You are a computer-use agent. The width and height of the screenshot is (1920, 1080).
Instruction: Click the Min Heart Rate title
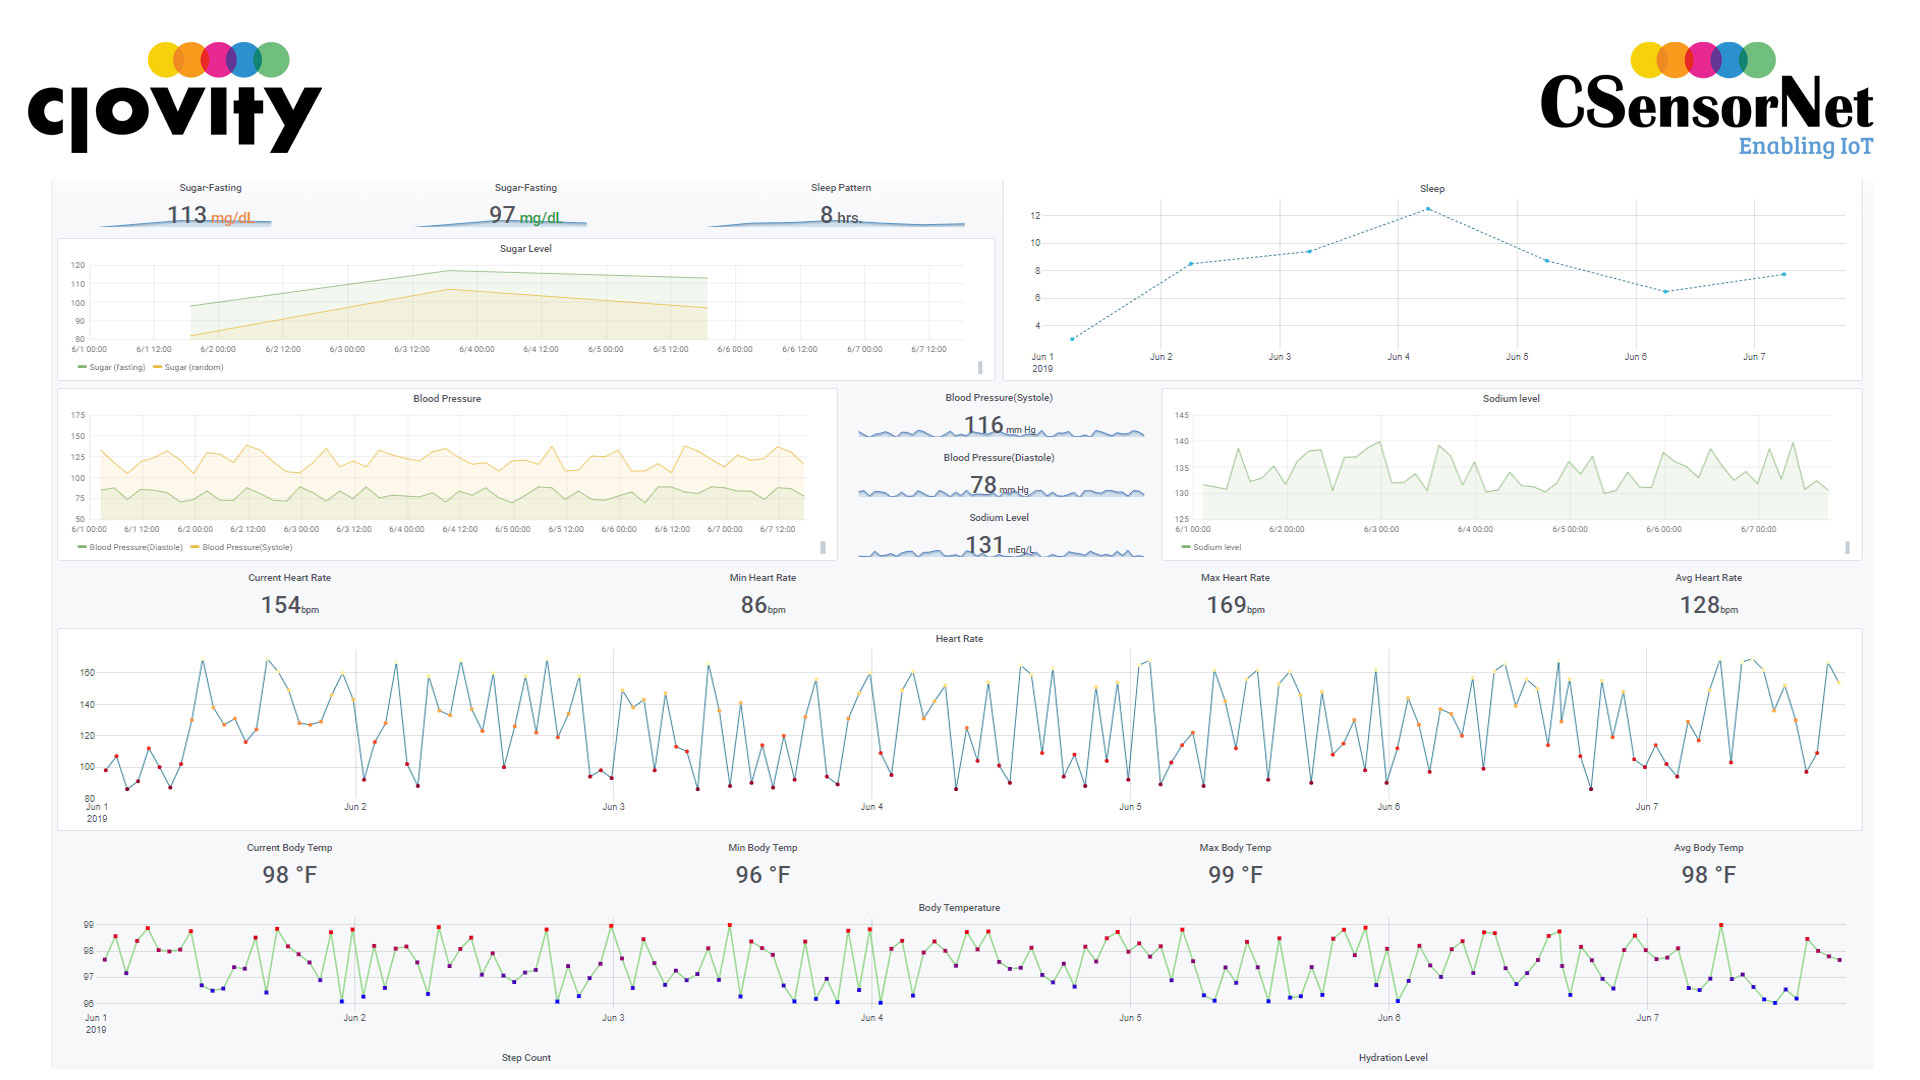coord(763,578)
